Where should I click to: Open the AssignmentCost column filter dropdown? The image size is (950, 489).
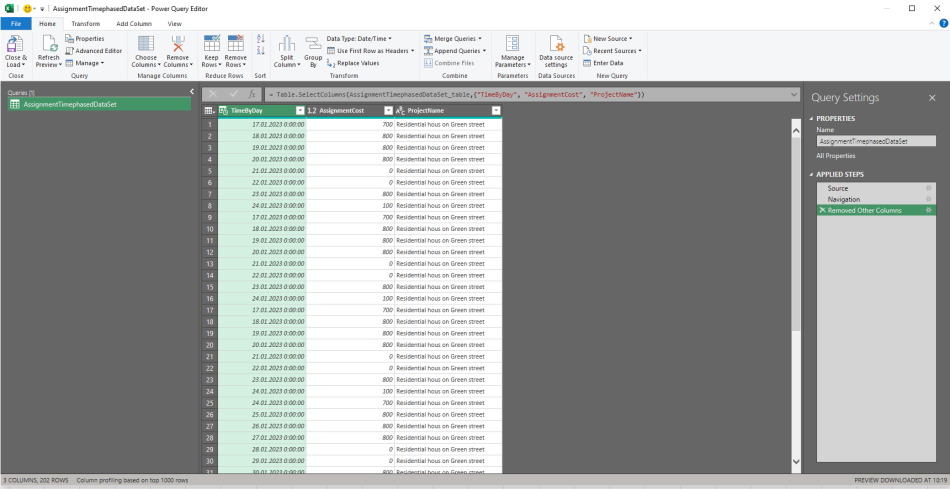388,111
